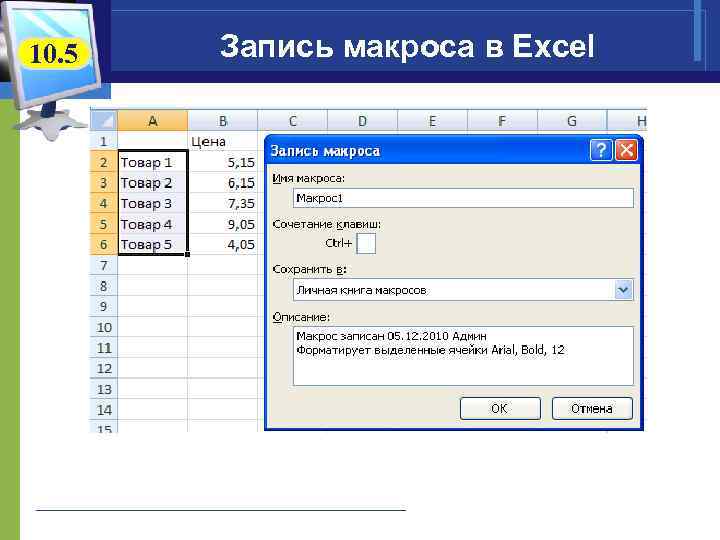Select row 13 header
This screenshot has height=540, width=720.
[104, 389]
